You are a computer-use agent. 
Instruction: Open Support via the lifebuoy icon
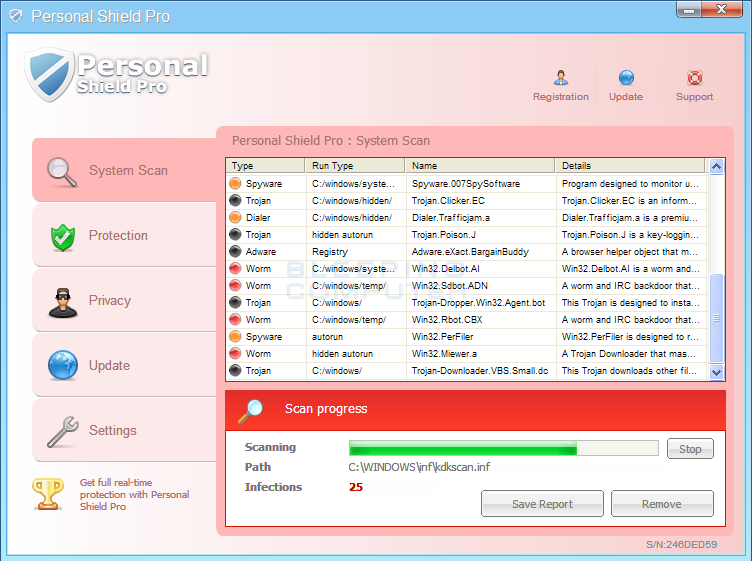[694, 78]
